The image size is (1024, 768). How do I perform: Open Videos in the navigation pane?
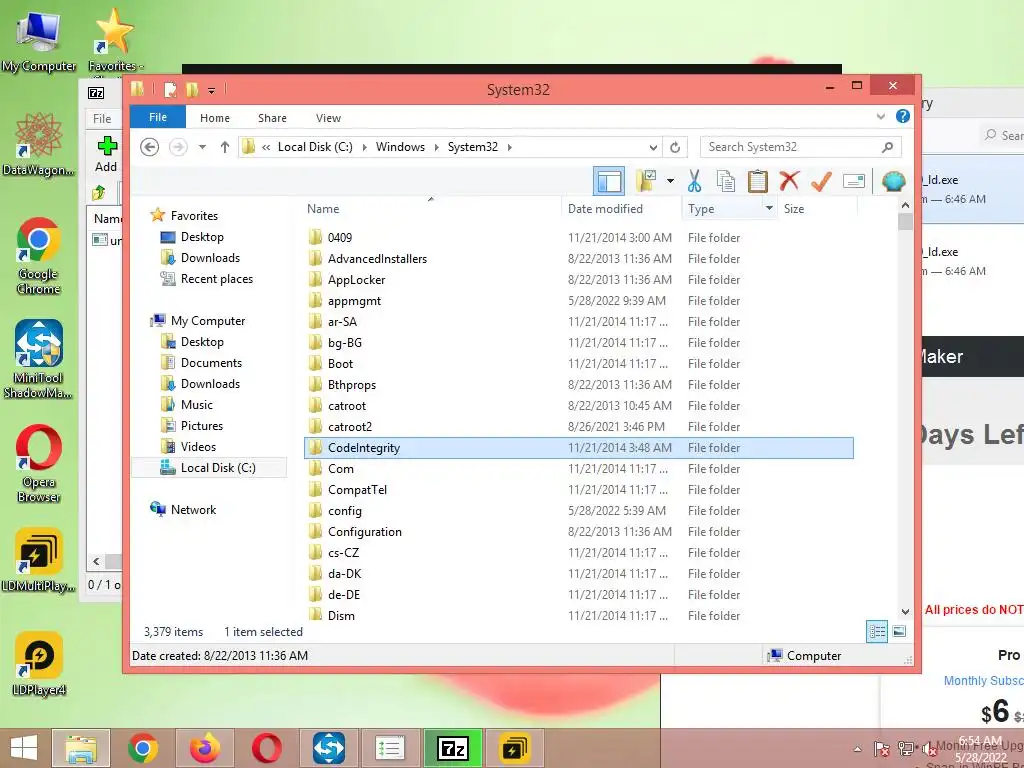[x=198, y=447]
